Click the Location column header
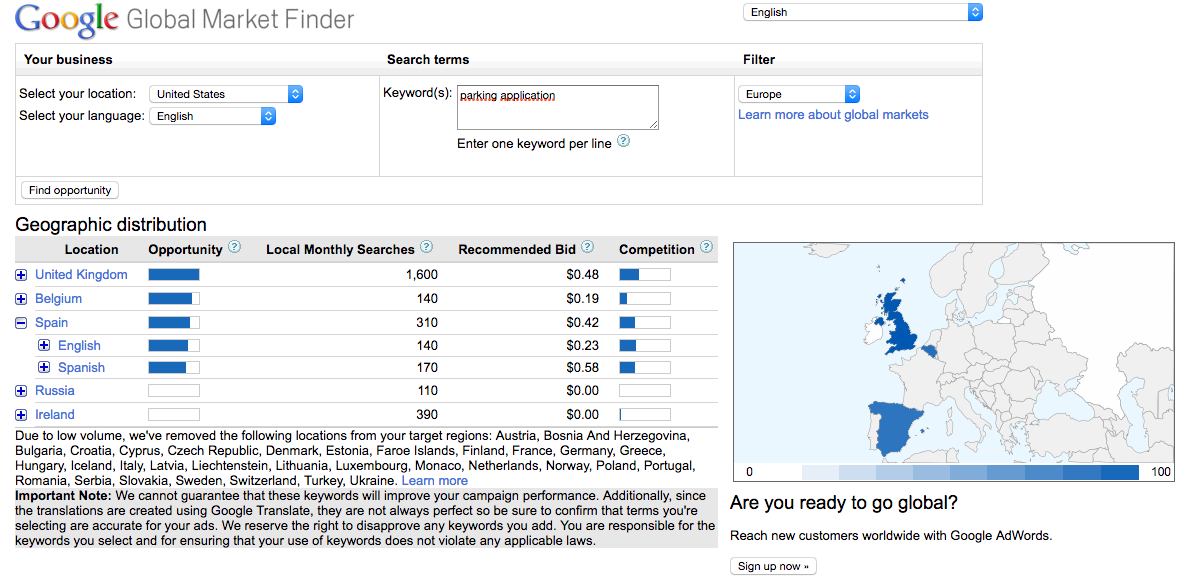The image size is (1195, 582). pyautogui.click(x=91, y=250)
